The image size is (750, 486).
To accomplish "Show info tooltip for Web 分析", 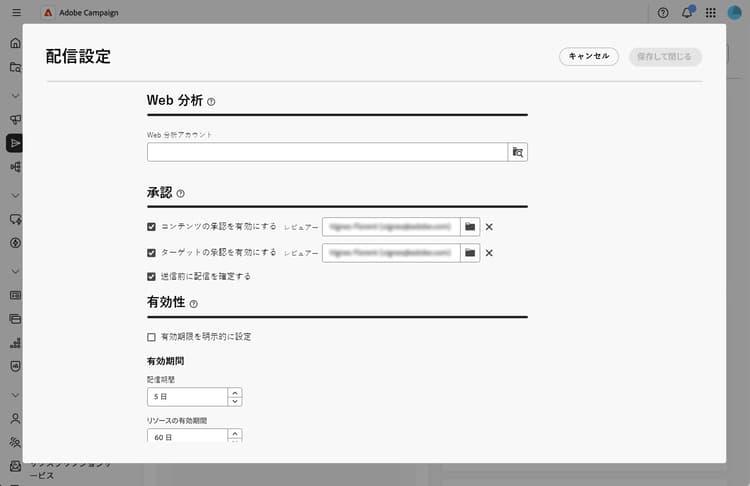I will click(x=211, y=101).
